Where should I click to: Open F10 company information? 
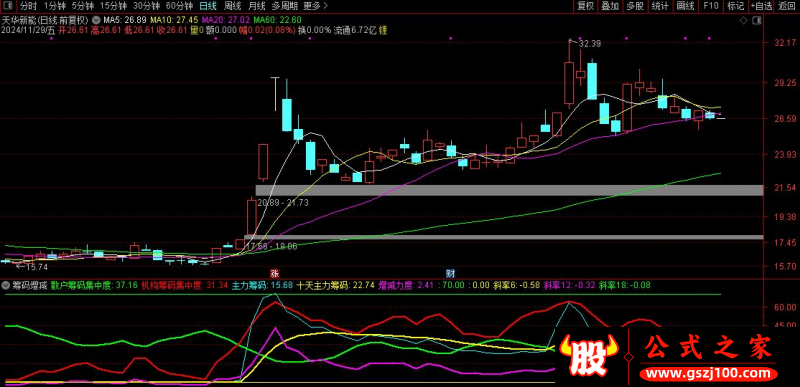[711, 6]
